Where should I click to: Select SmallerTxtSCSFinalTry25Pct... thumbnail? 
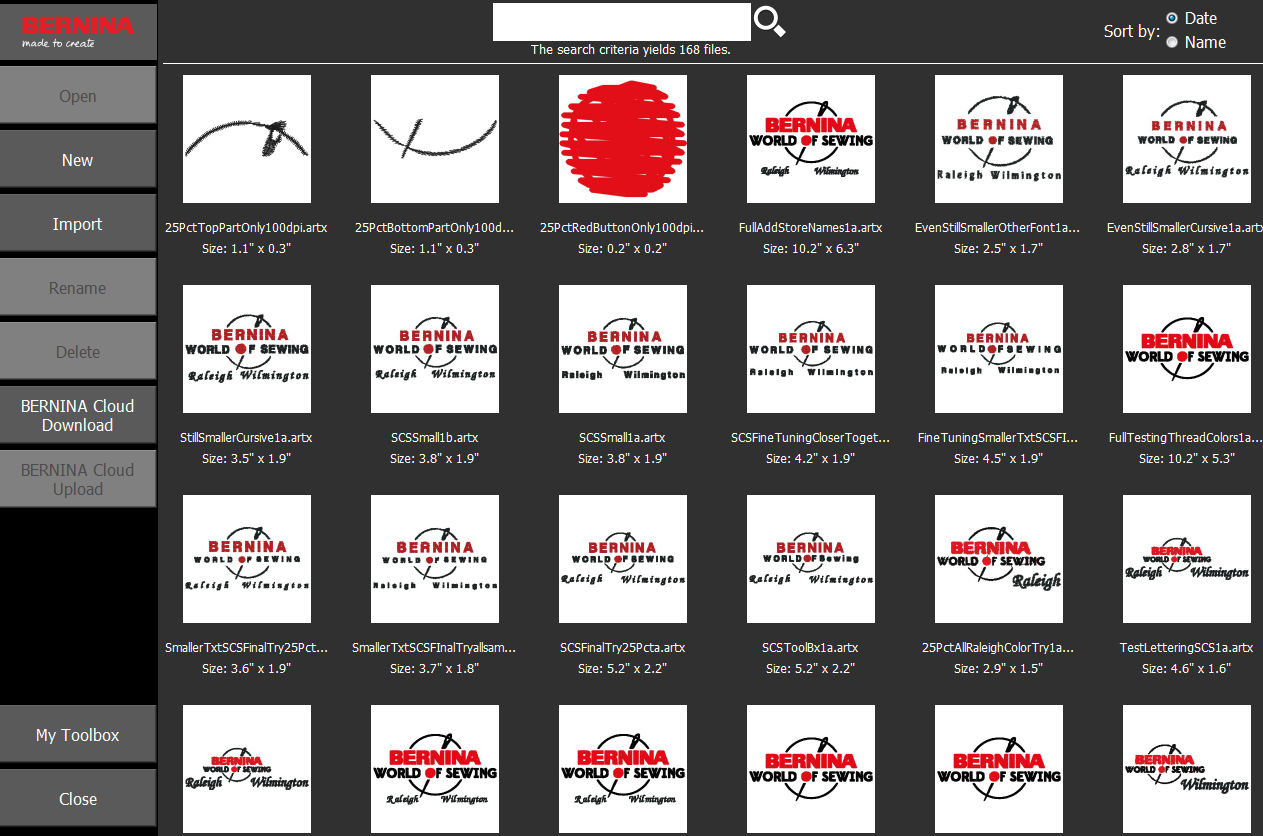pos(247,559)
